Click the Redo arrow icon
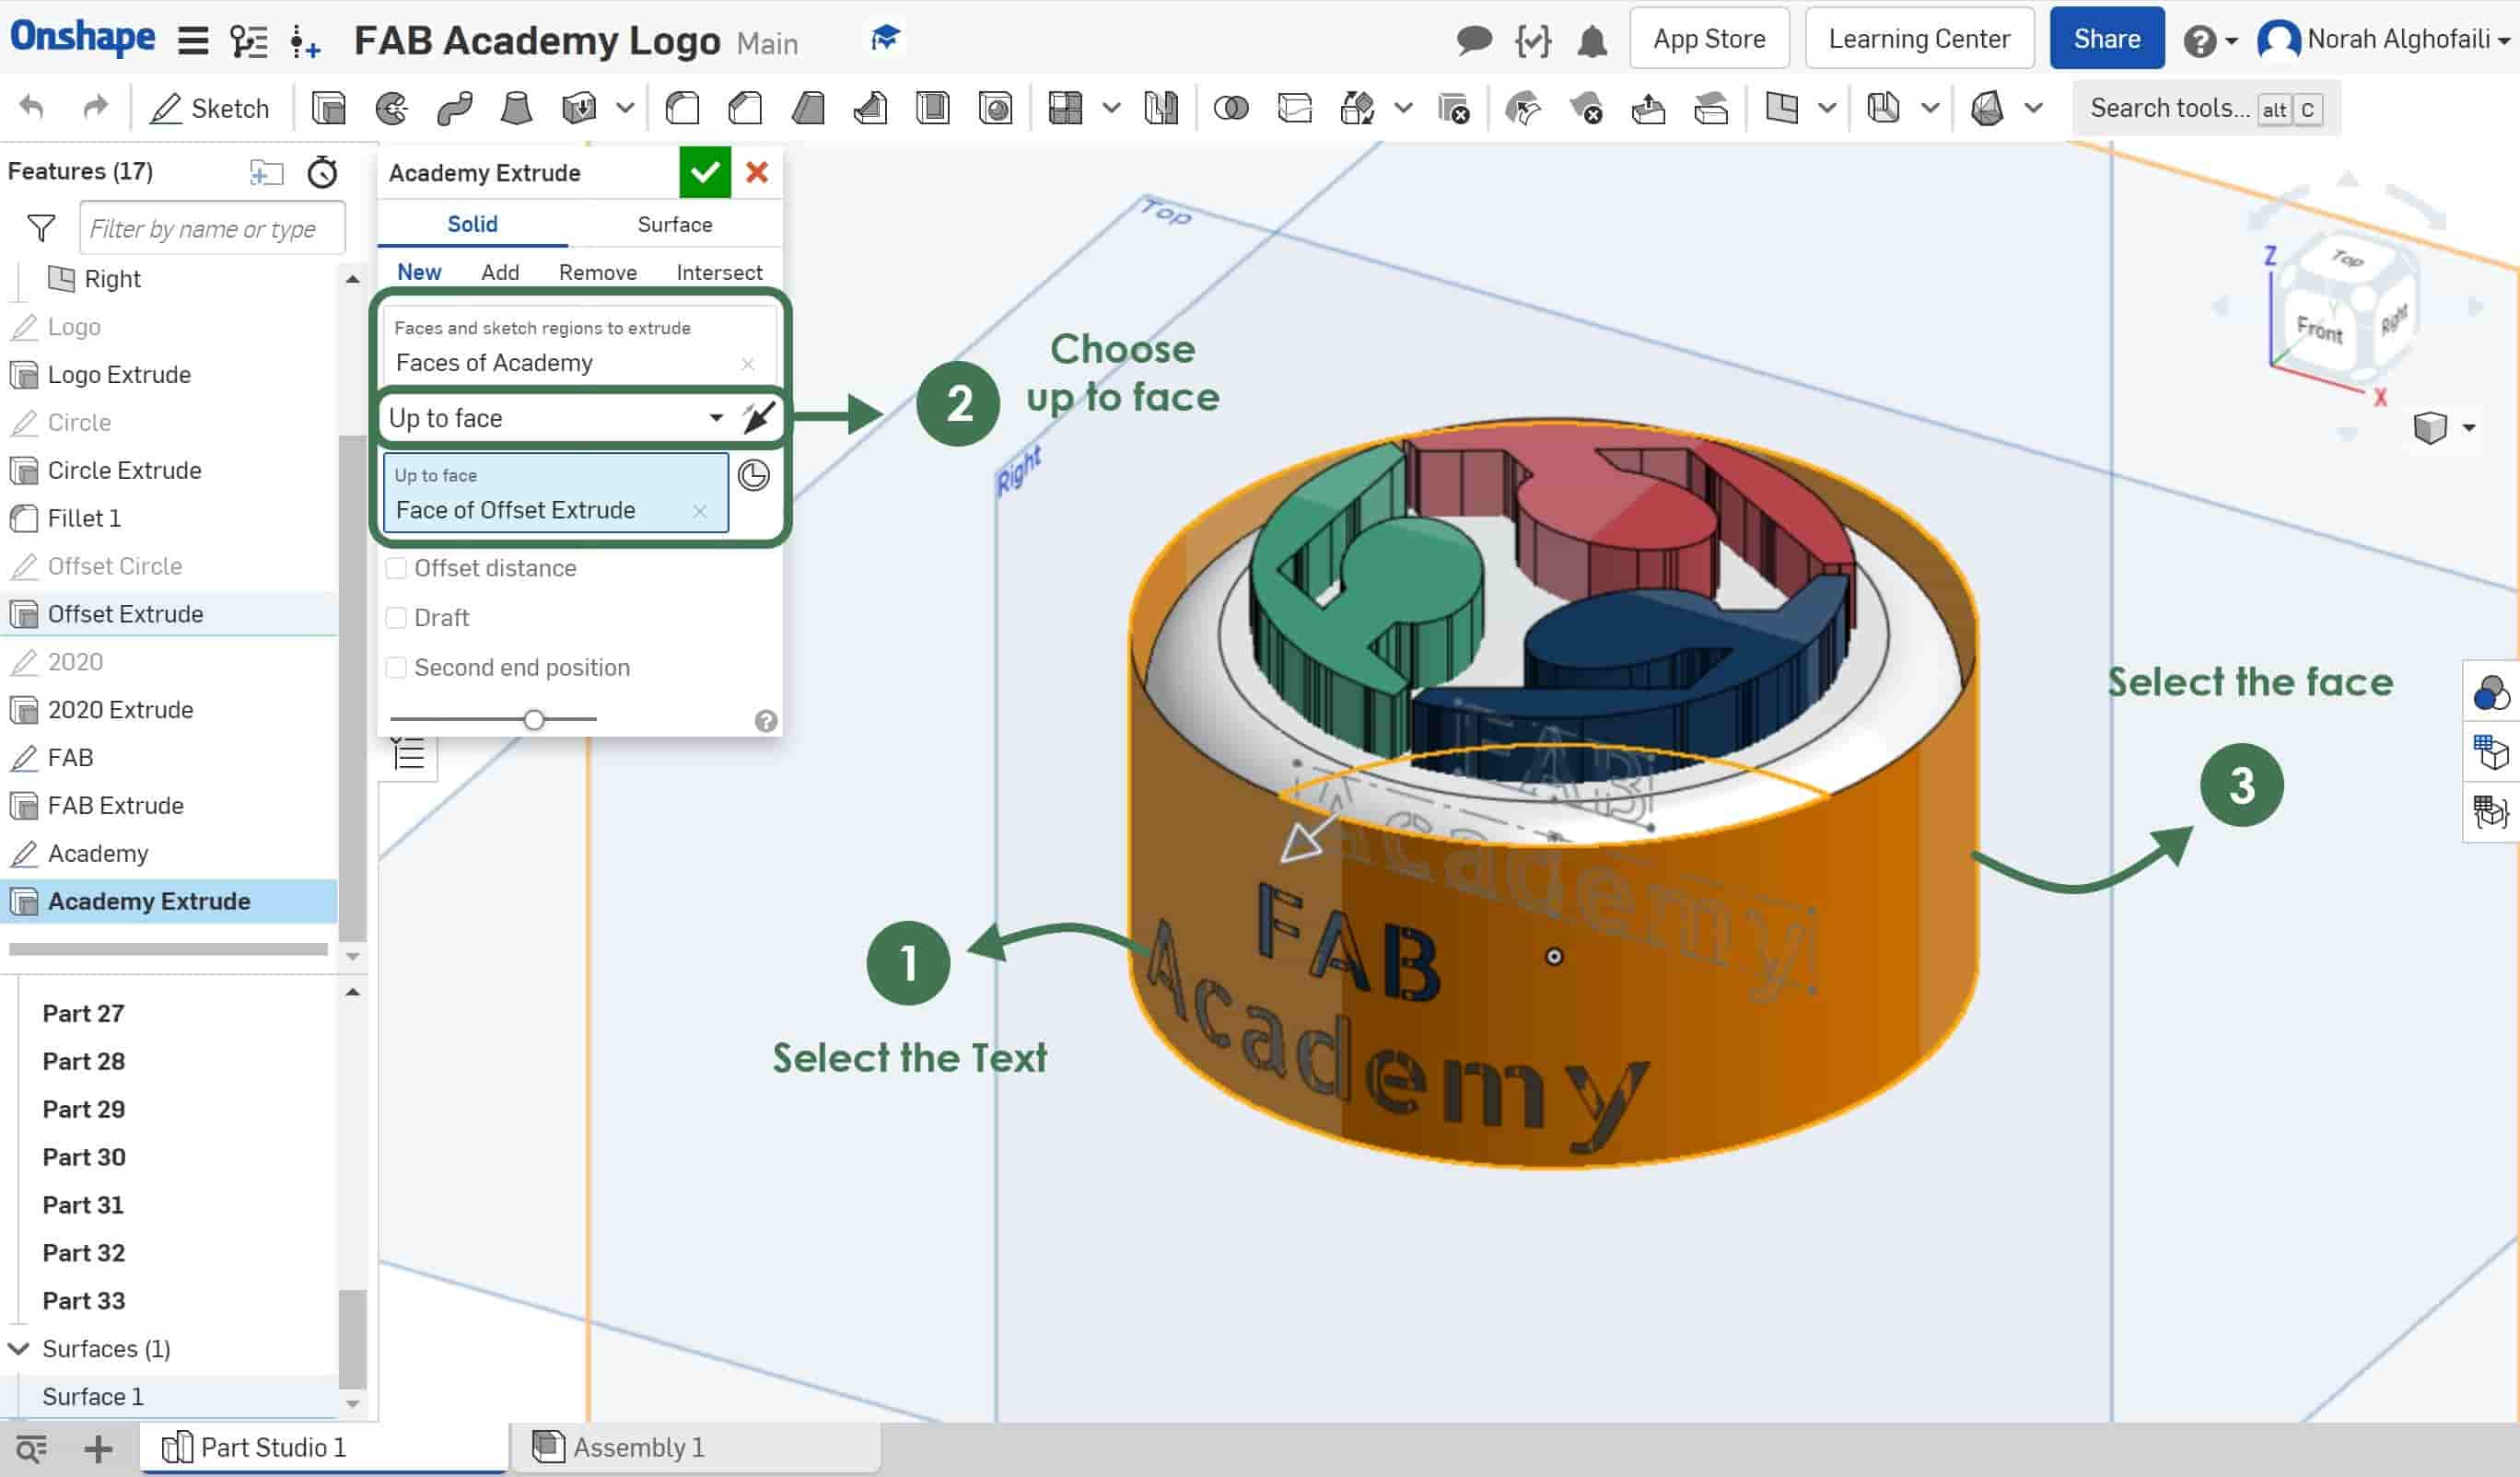Viewport: 2520px width, 1477px height. pyautogui.click(x=95, y=107)
